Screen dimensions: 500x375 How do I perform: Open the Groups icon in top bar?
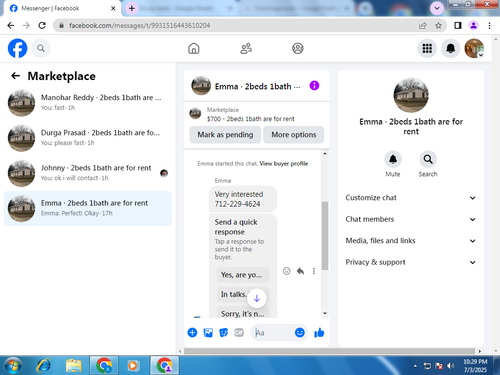[x=298, y=48]
